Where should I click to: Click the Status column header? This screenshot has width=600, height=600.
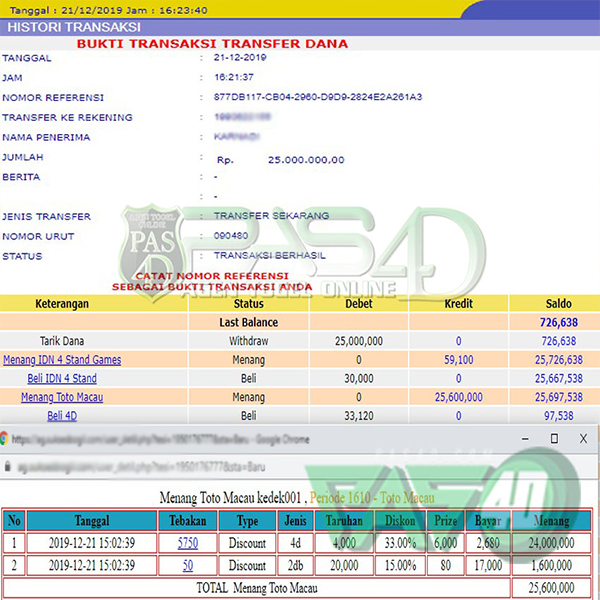[249, 304]
